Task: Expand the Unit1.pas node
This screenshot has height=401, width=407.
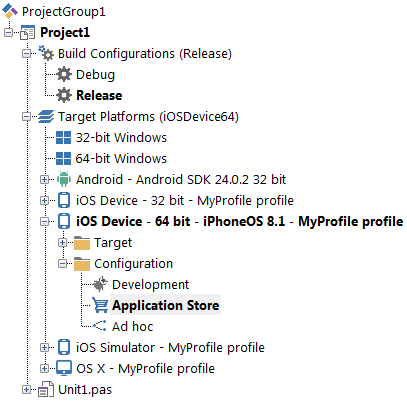Action: [x=26, y=389]
